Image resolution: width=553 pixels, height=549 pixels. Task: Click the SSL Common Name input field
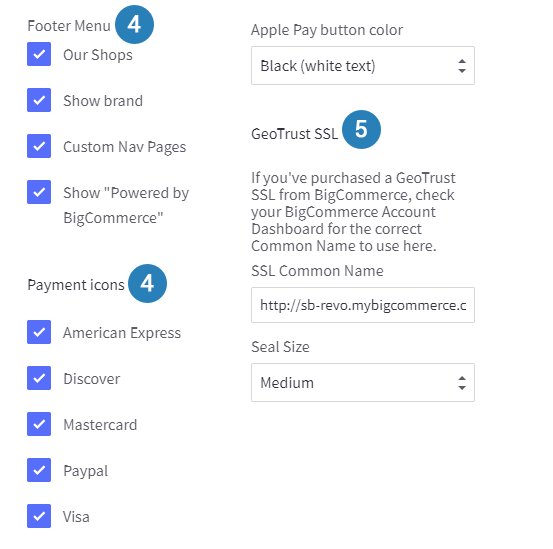(363, 305)
